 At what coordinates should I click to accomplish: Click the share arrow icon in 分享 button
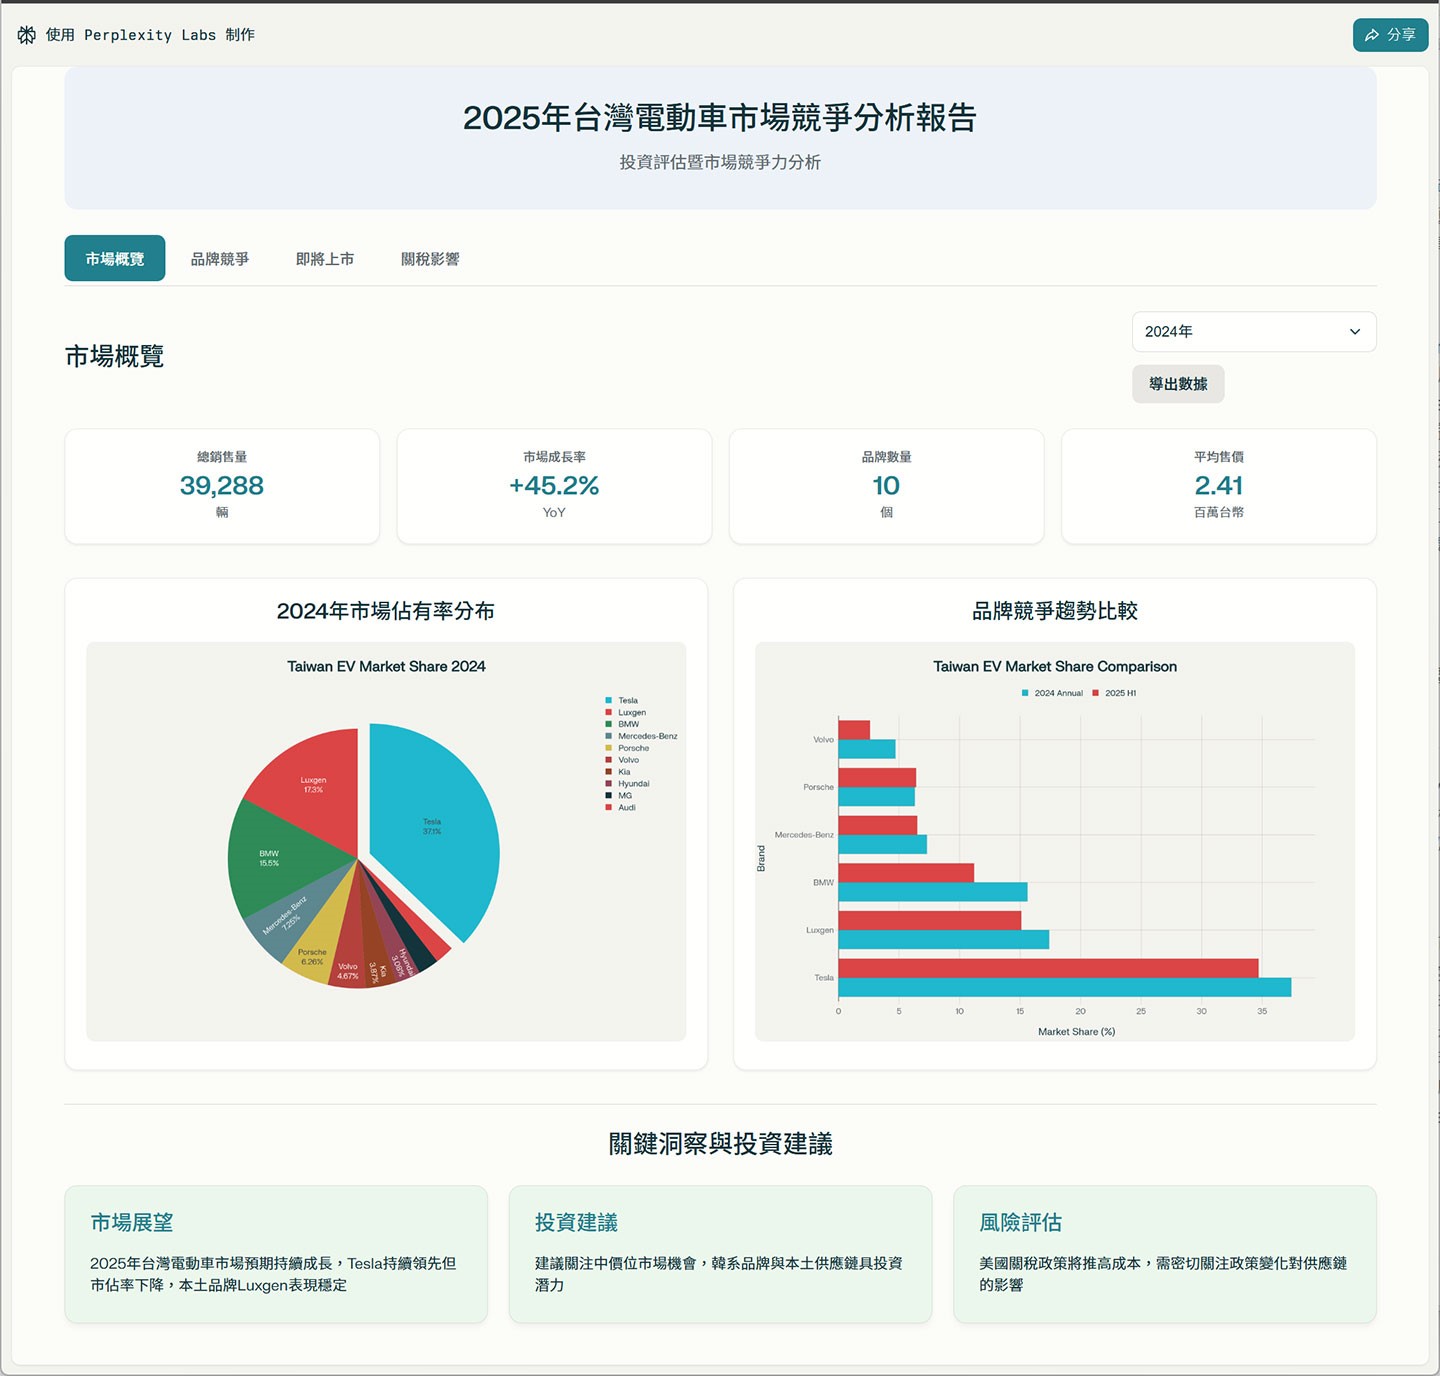pyautogui.click(x=1372, y=35)
